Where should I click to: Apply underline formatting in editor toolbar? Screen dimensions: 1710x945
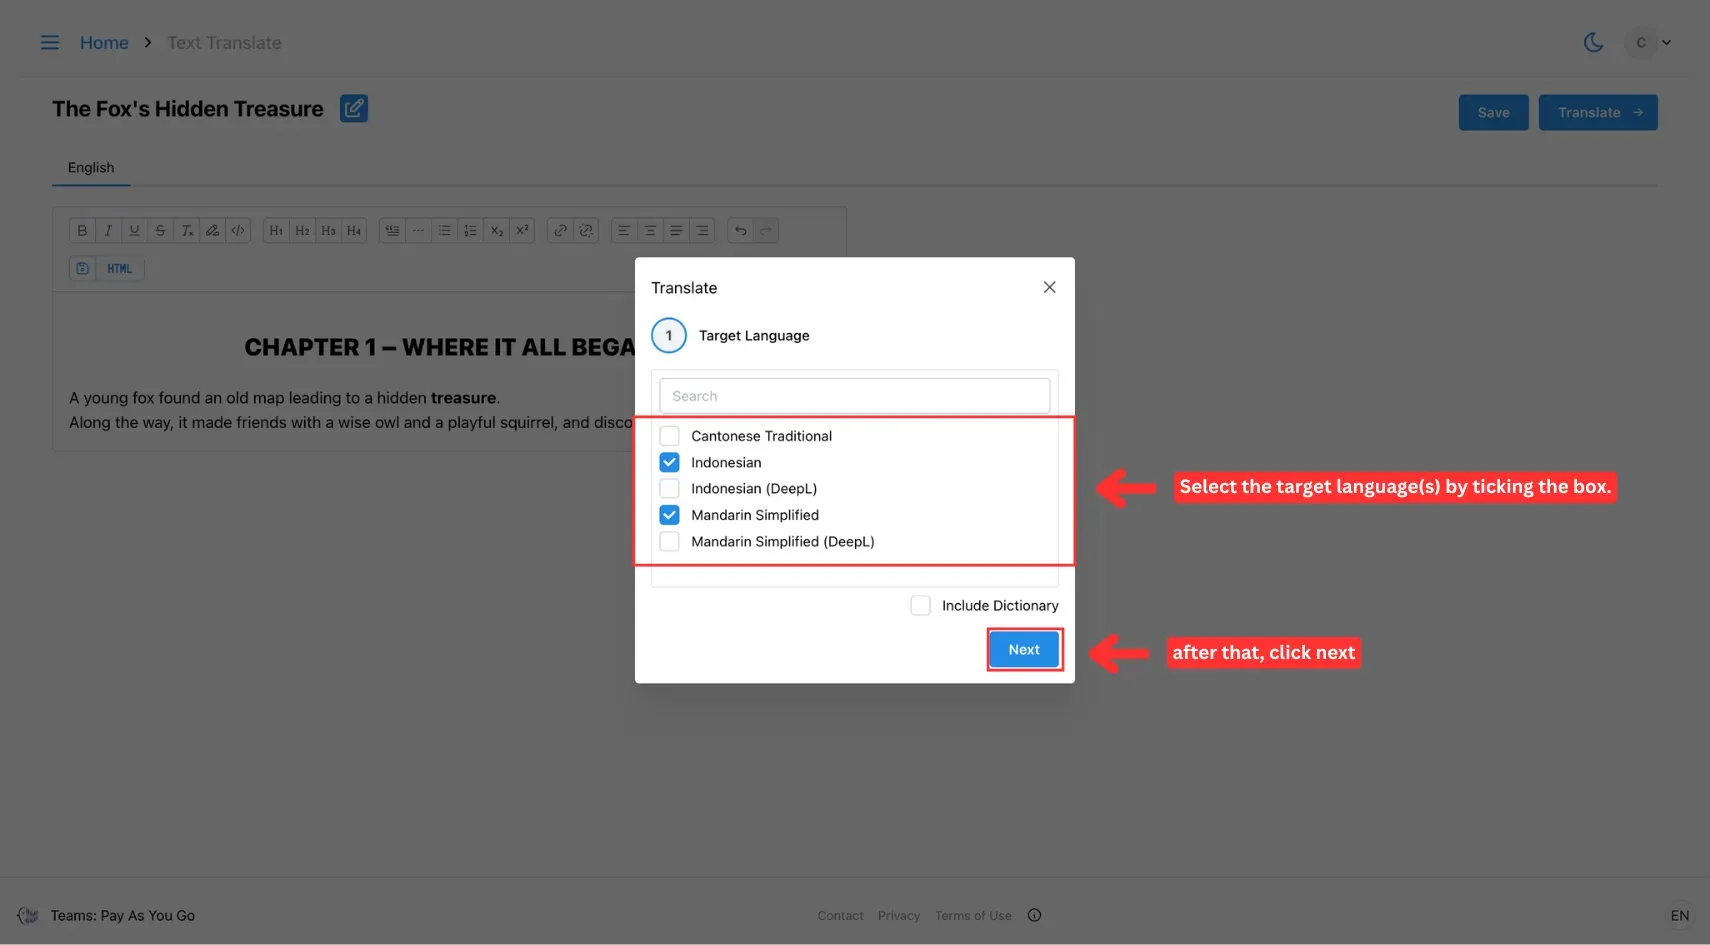tap(134, 230)
